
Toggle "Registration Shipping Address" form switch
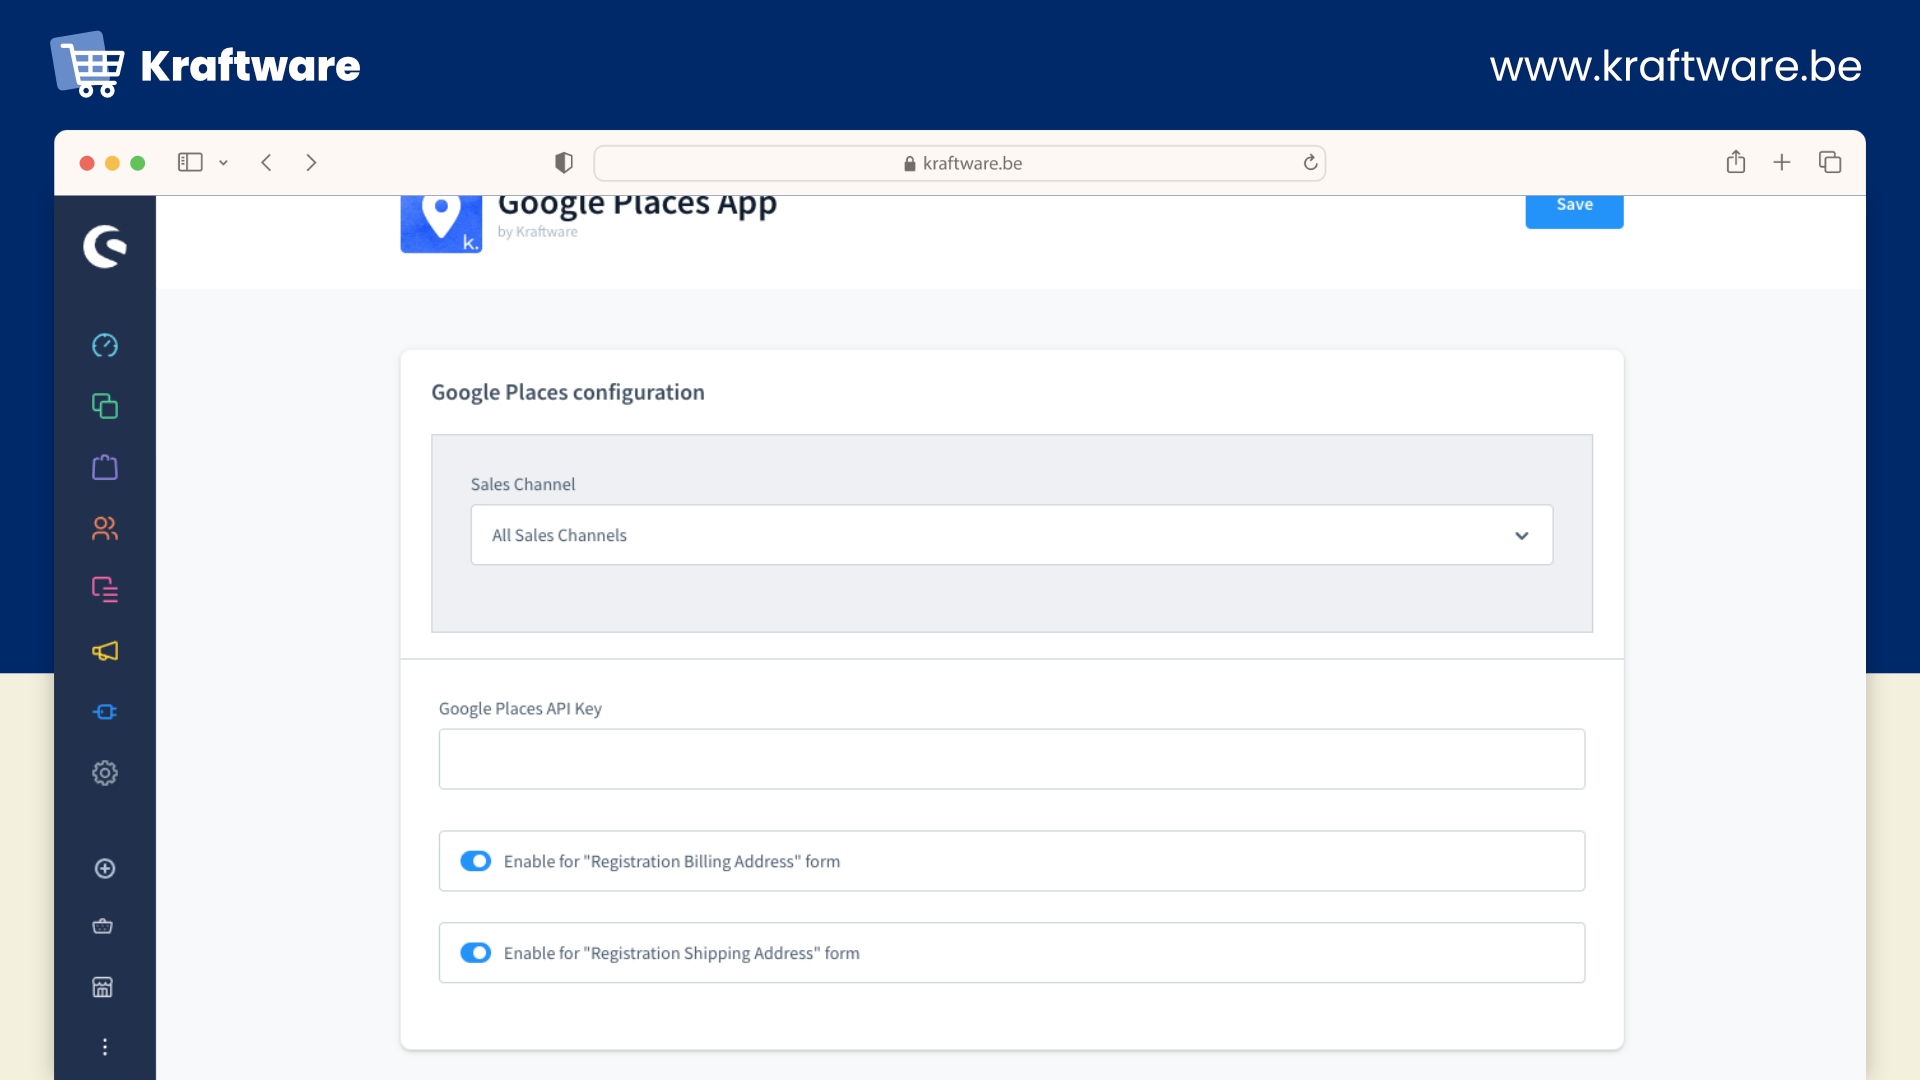click(476, 953)
